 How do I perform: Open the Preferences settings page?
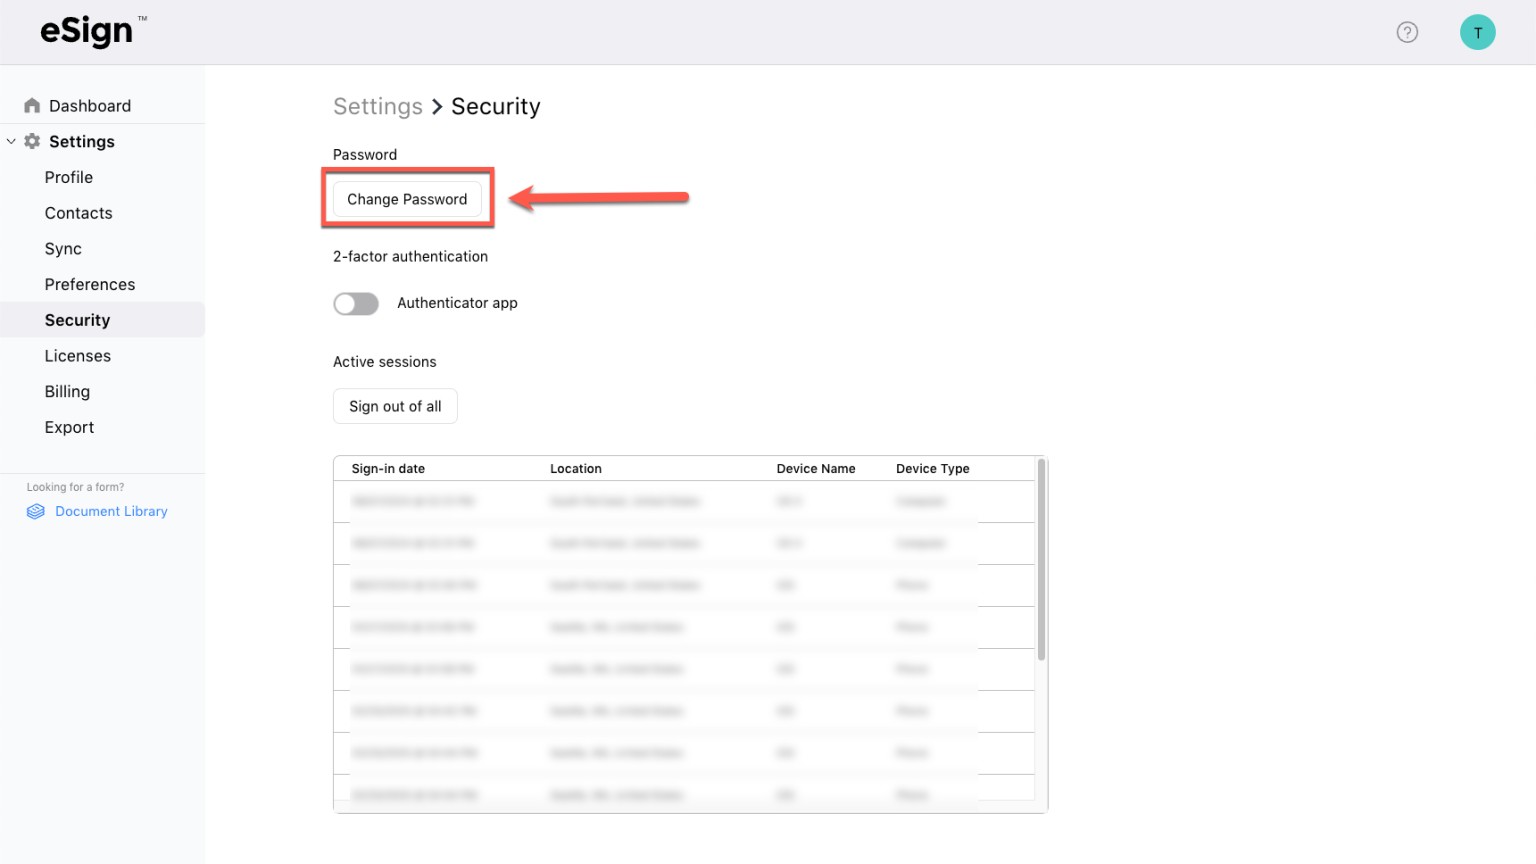tap(90, 284)
